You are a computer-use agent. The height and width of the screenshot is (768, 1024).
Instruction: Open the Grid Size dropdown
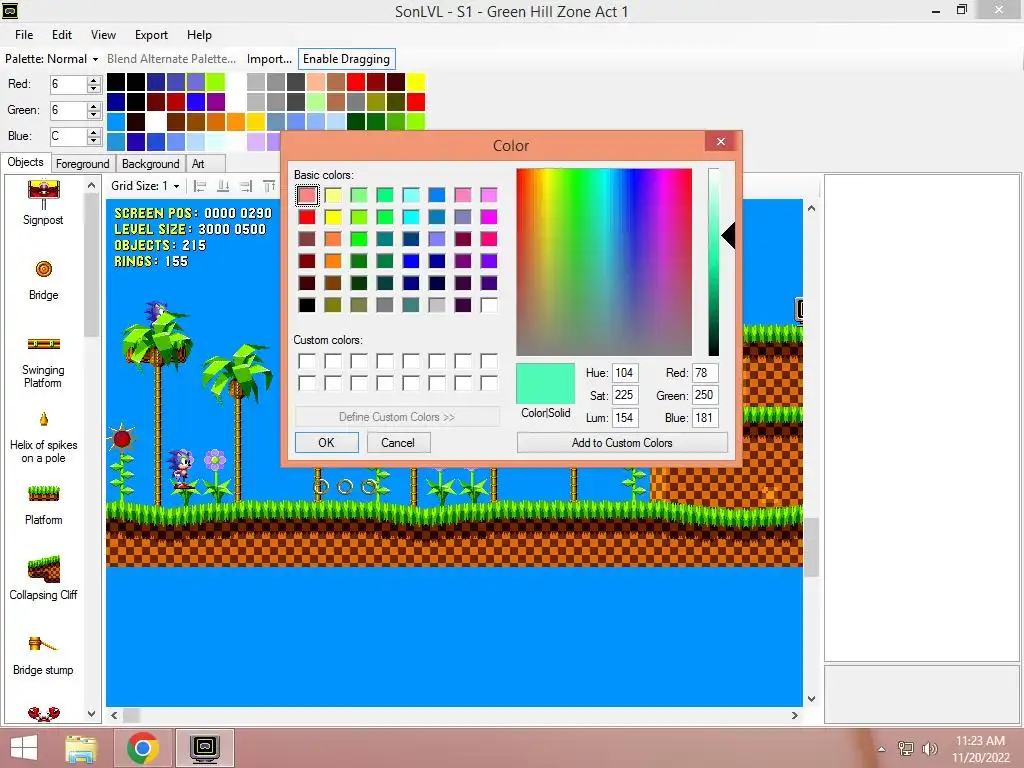tap(145, 186)
